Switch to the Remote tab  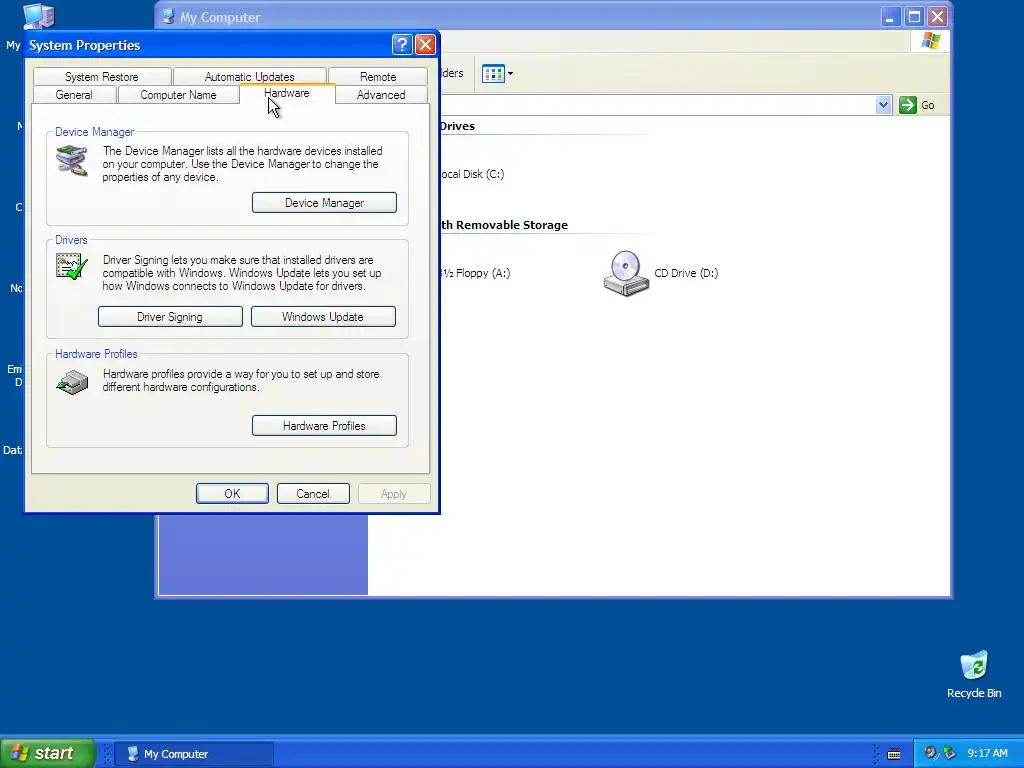pyautogui.click(x=377, y=76)
